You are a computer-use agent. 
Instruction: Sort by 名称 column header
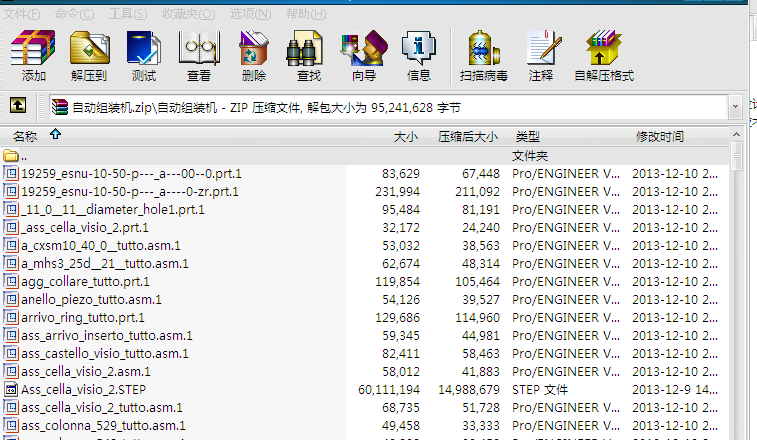click(x=25, y=137)
